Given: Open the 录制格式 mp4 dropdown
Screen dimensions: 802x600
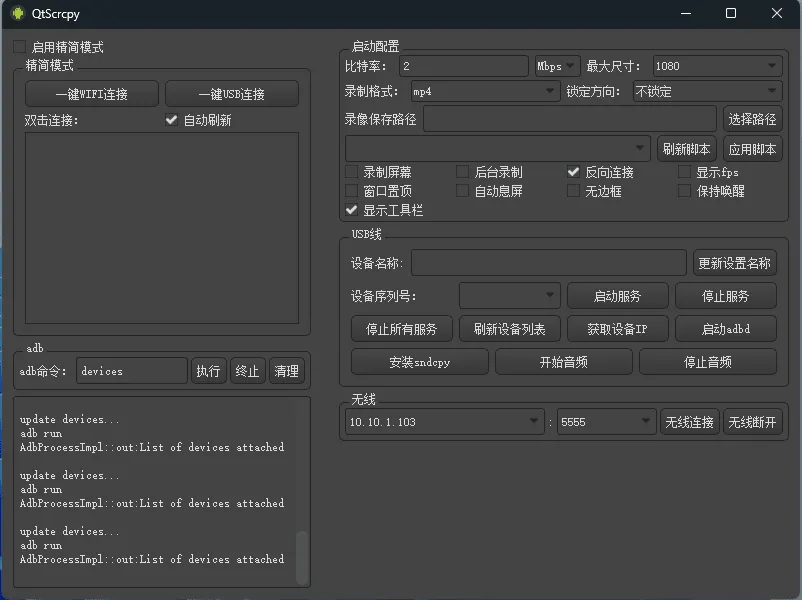Looking at the screenshot, I should pos(485,91).
